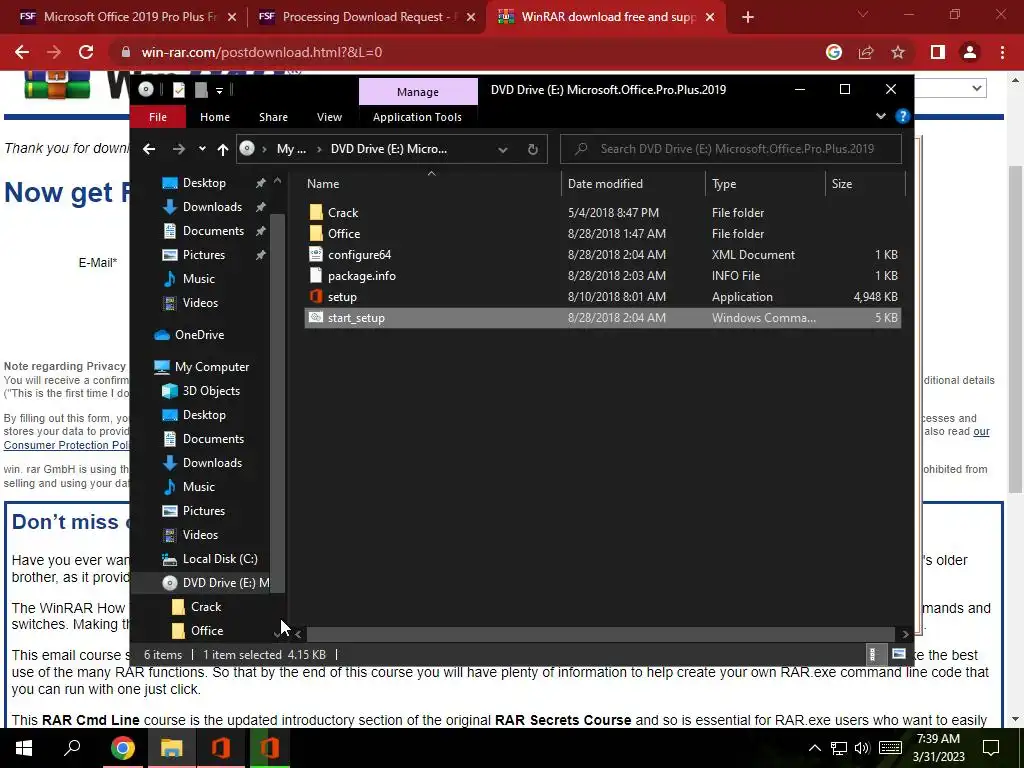Open Chrome three-dot menu
Image resolution: width=1024 pixels, height=768 pixels.
1002,52
